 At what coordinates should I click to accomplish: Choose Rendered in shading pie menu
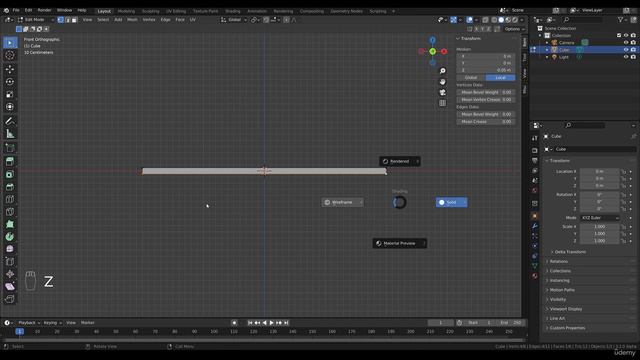pos(400,161)
